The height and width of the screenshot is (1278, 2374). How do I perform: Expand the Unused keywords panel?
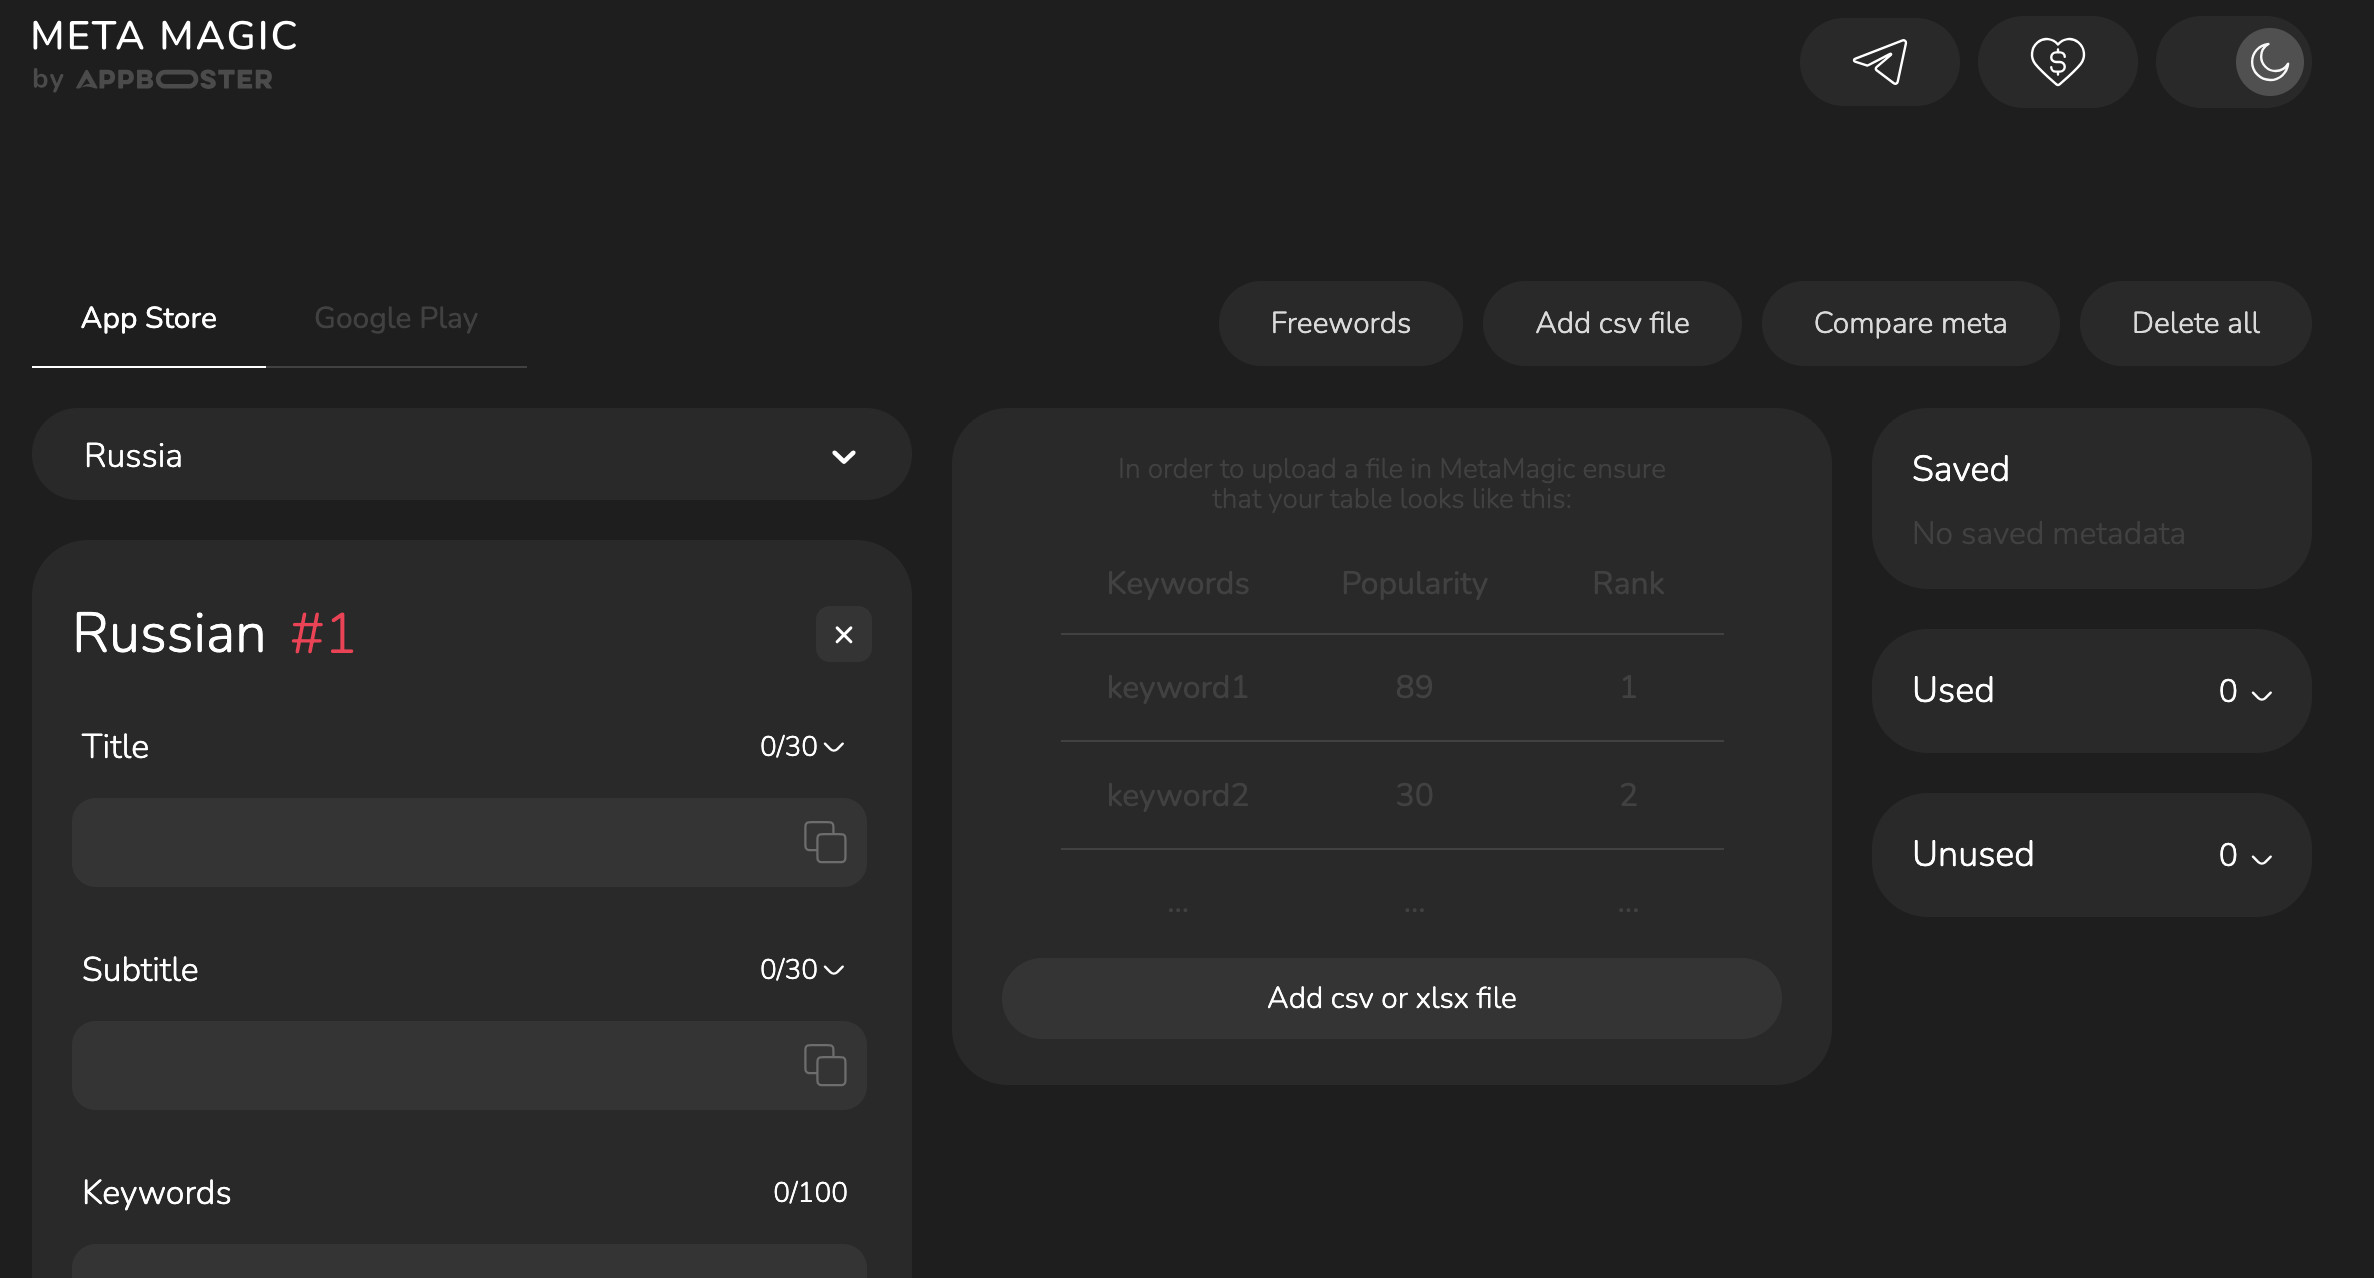click(2091, 855)
